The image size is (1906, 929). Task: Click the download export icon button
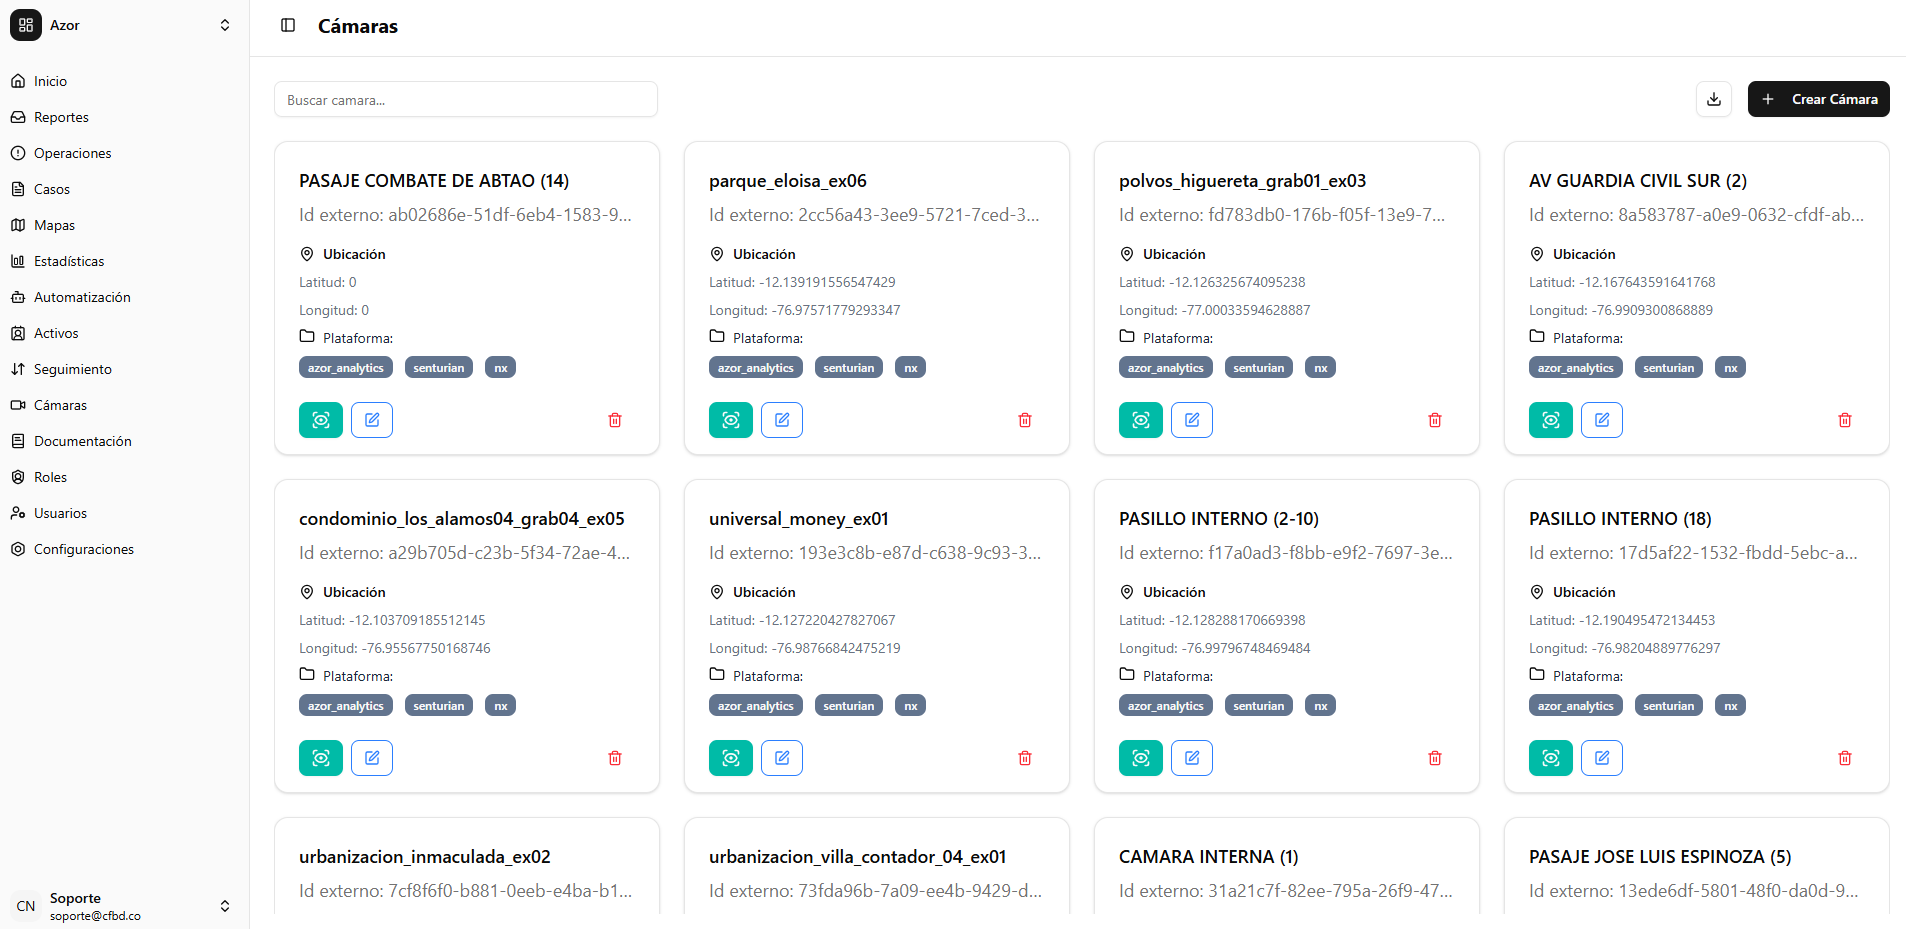click(1714, 99)
